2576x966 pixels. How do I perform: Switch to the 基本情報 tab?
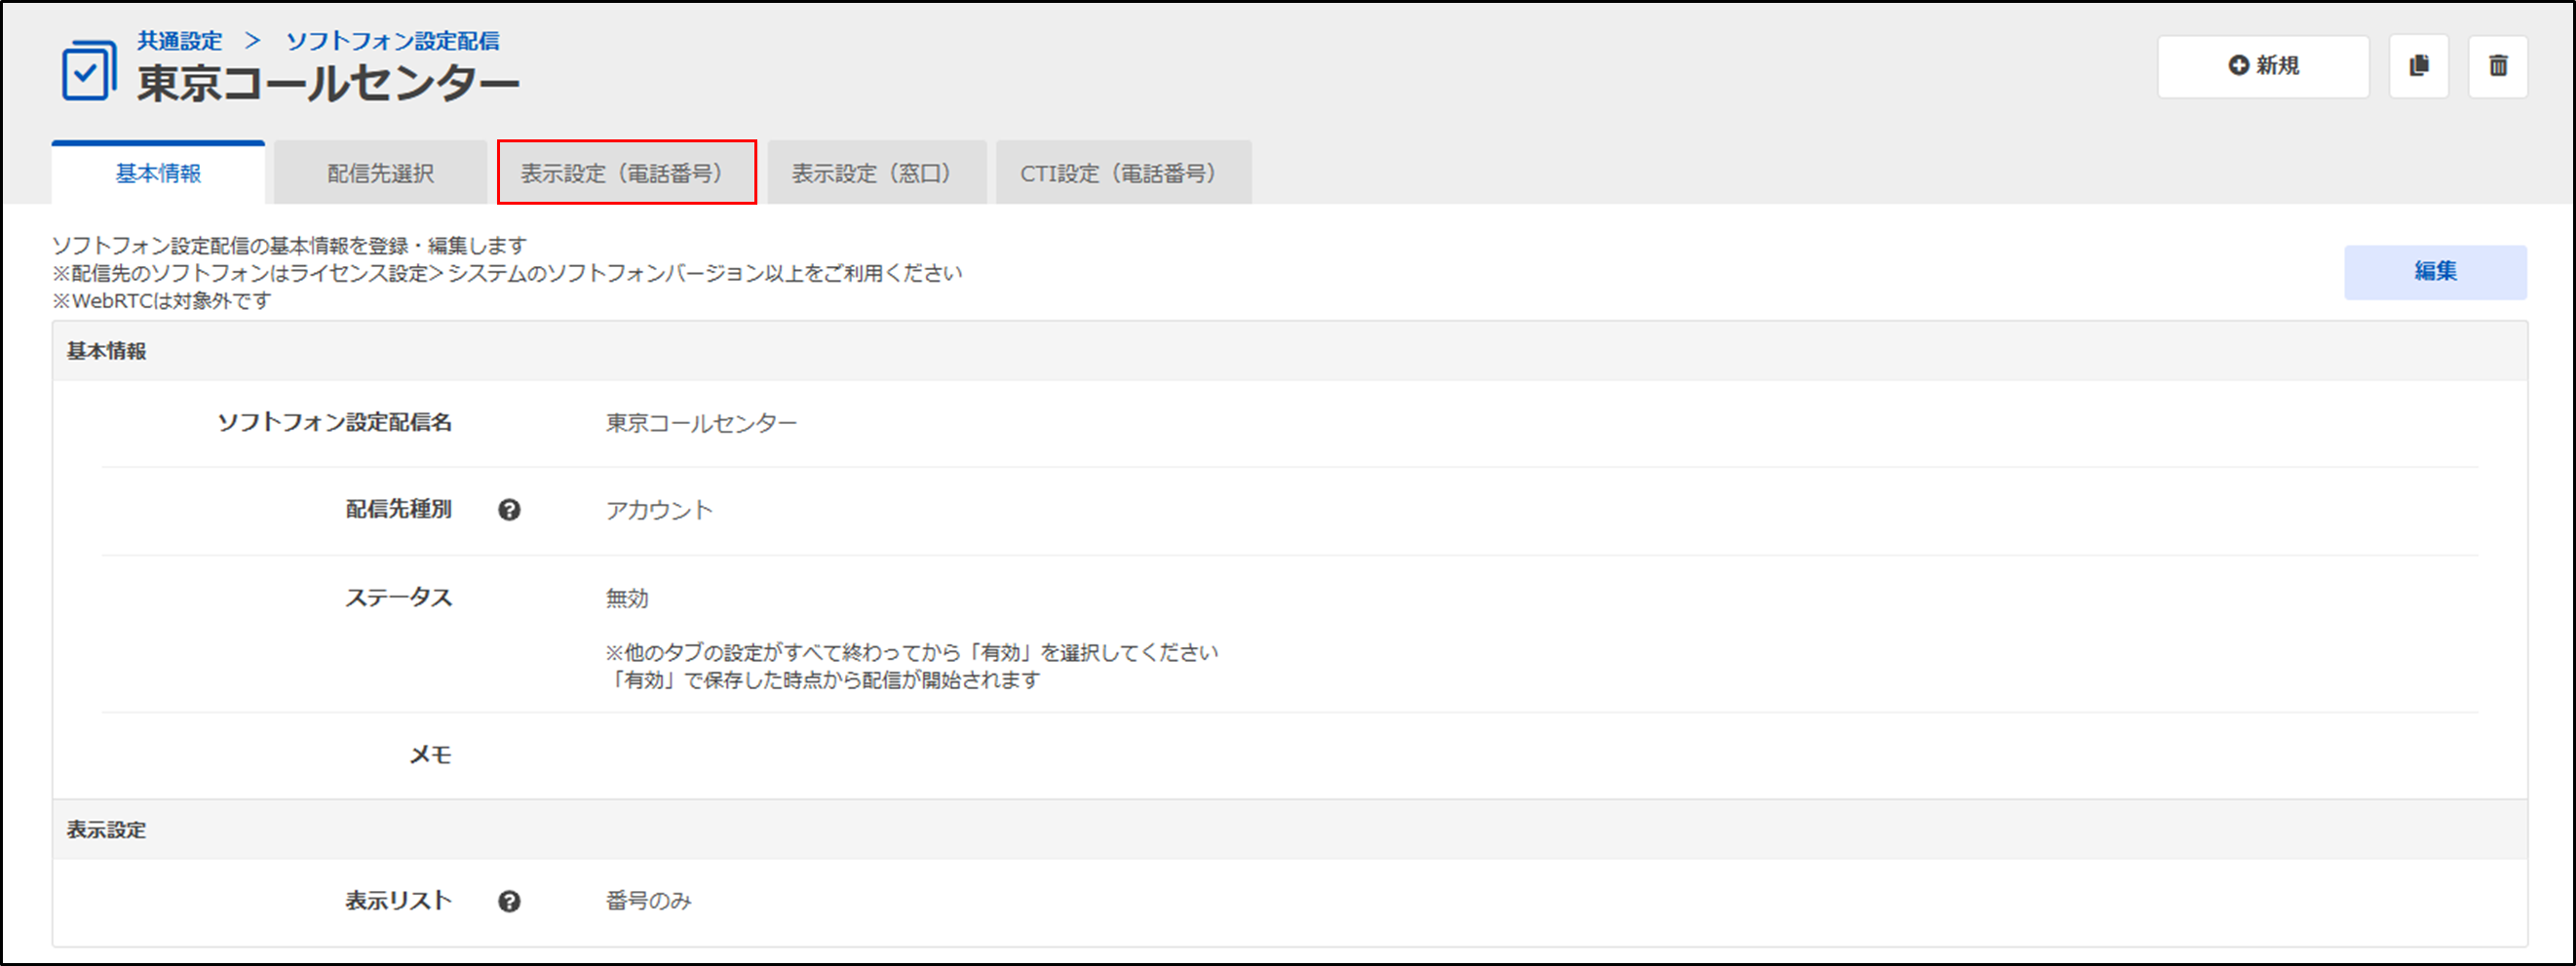pyautogui.click(x=158, y=174)
